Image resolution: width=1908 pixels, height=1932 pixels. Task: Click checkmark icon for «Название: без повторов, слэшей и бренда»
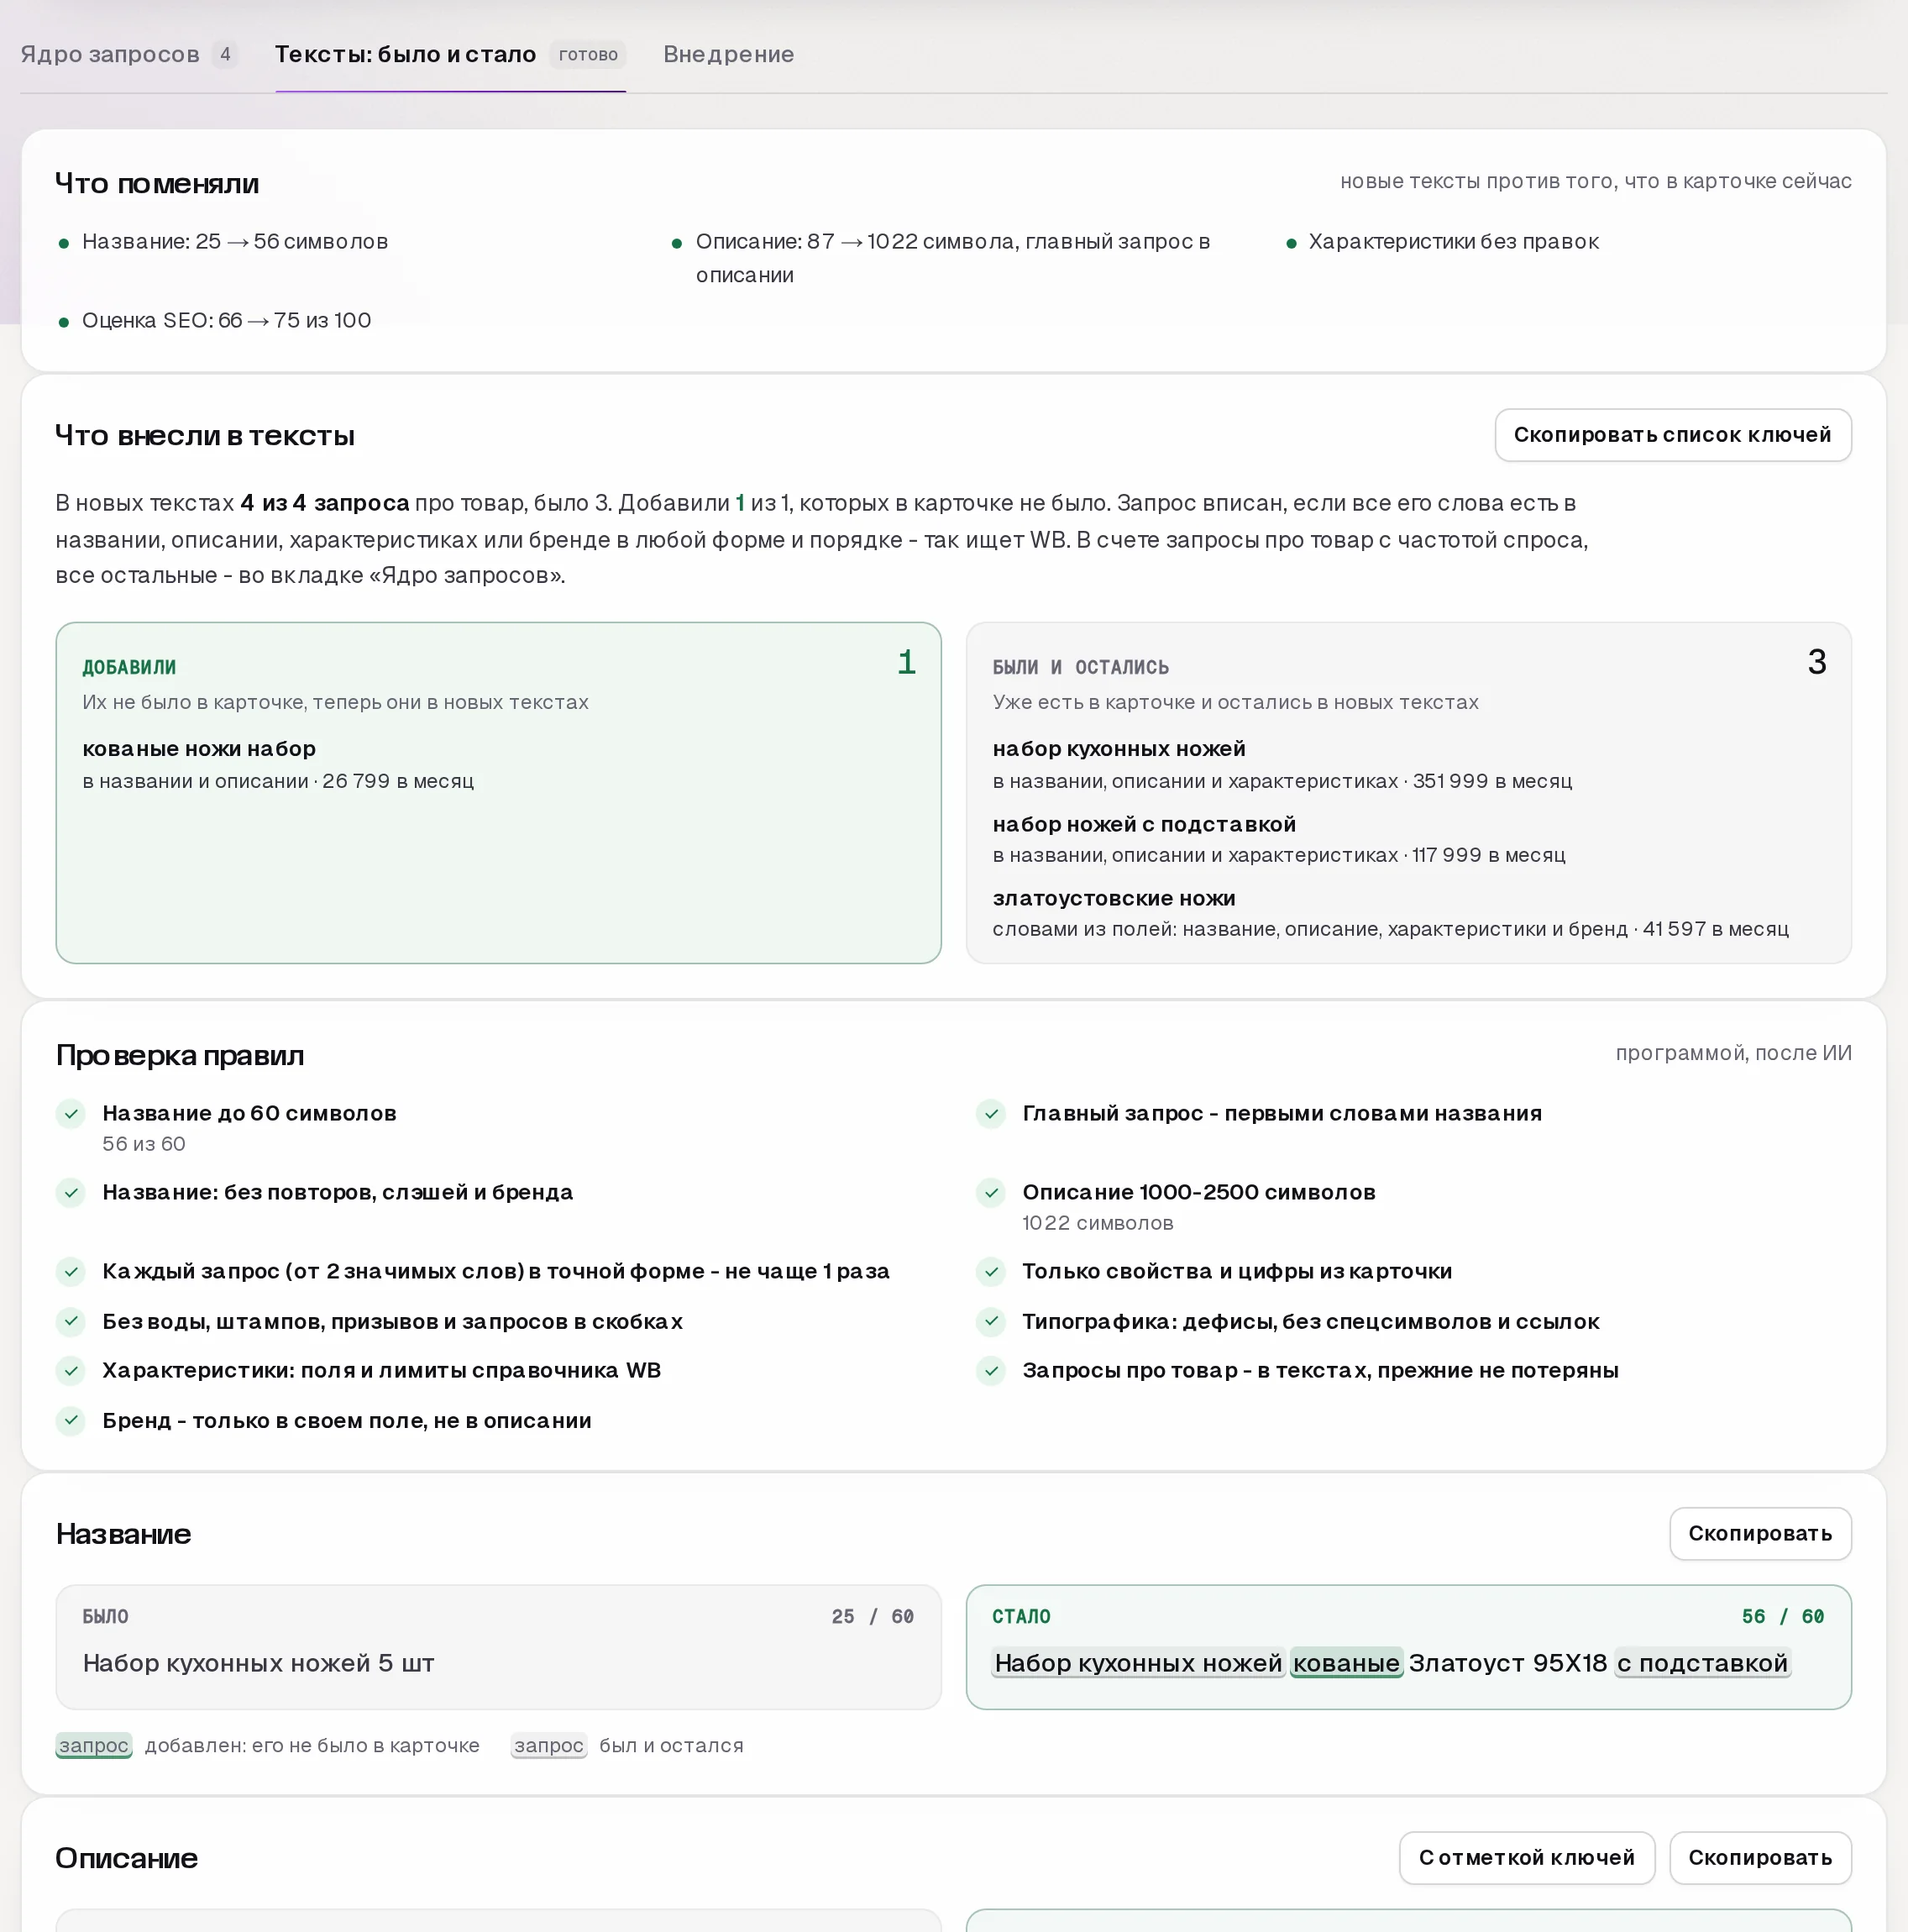(x=71, y=1192)
